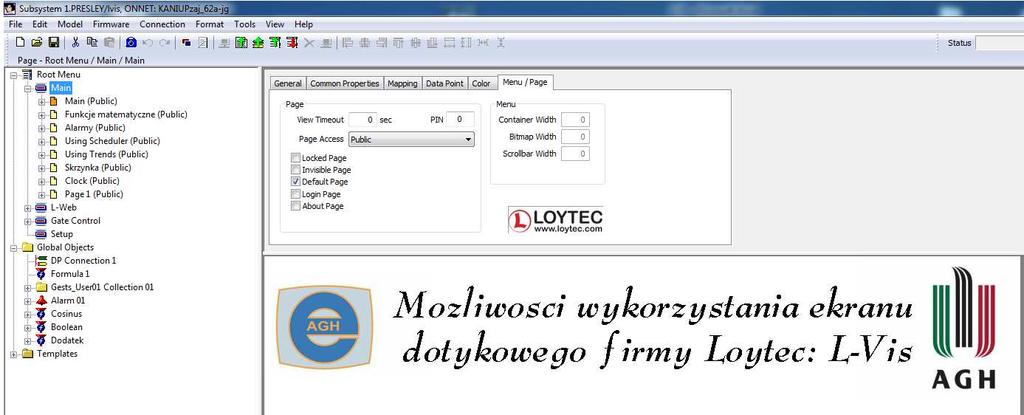The height and width of the screenshot is (415, 1024).
Task: Expand the Alarm 01 node
Action: point(27,301)
